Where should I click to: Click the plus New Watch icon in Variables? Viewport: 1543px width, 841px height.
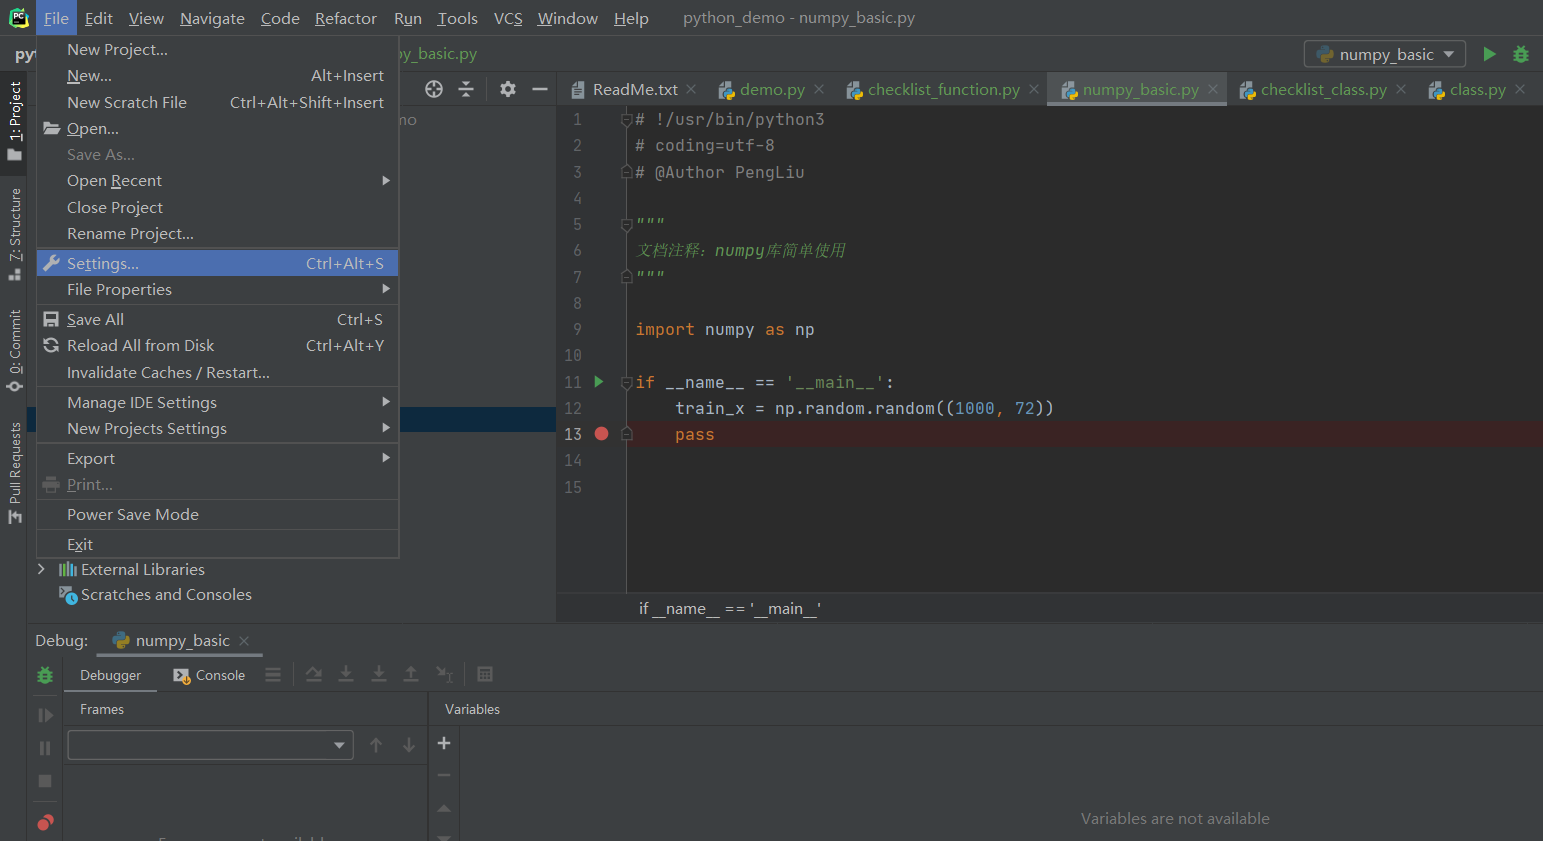click(x=444, y=743)
